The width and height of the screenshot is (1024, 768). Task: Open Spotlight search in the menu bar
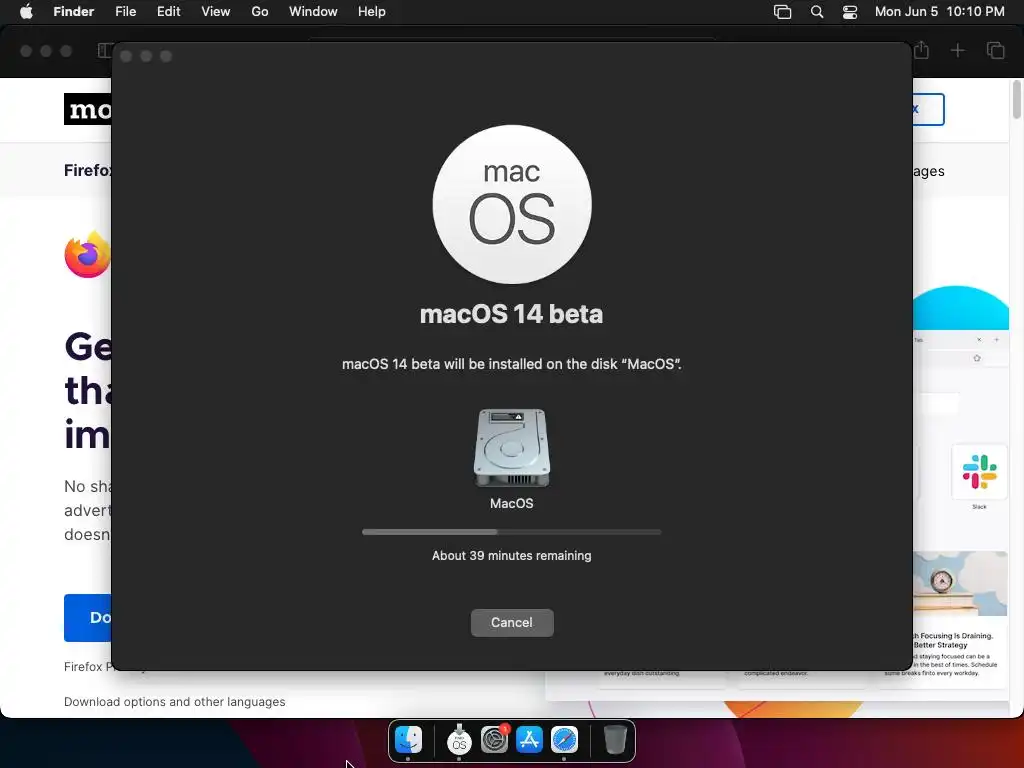[x=817, y=12]
